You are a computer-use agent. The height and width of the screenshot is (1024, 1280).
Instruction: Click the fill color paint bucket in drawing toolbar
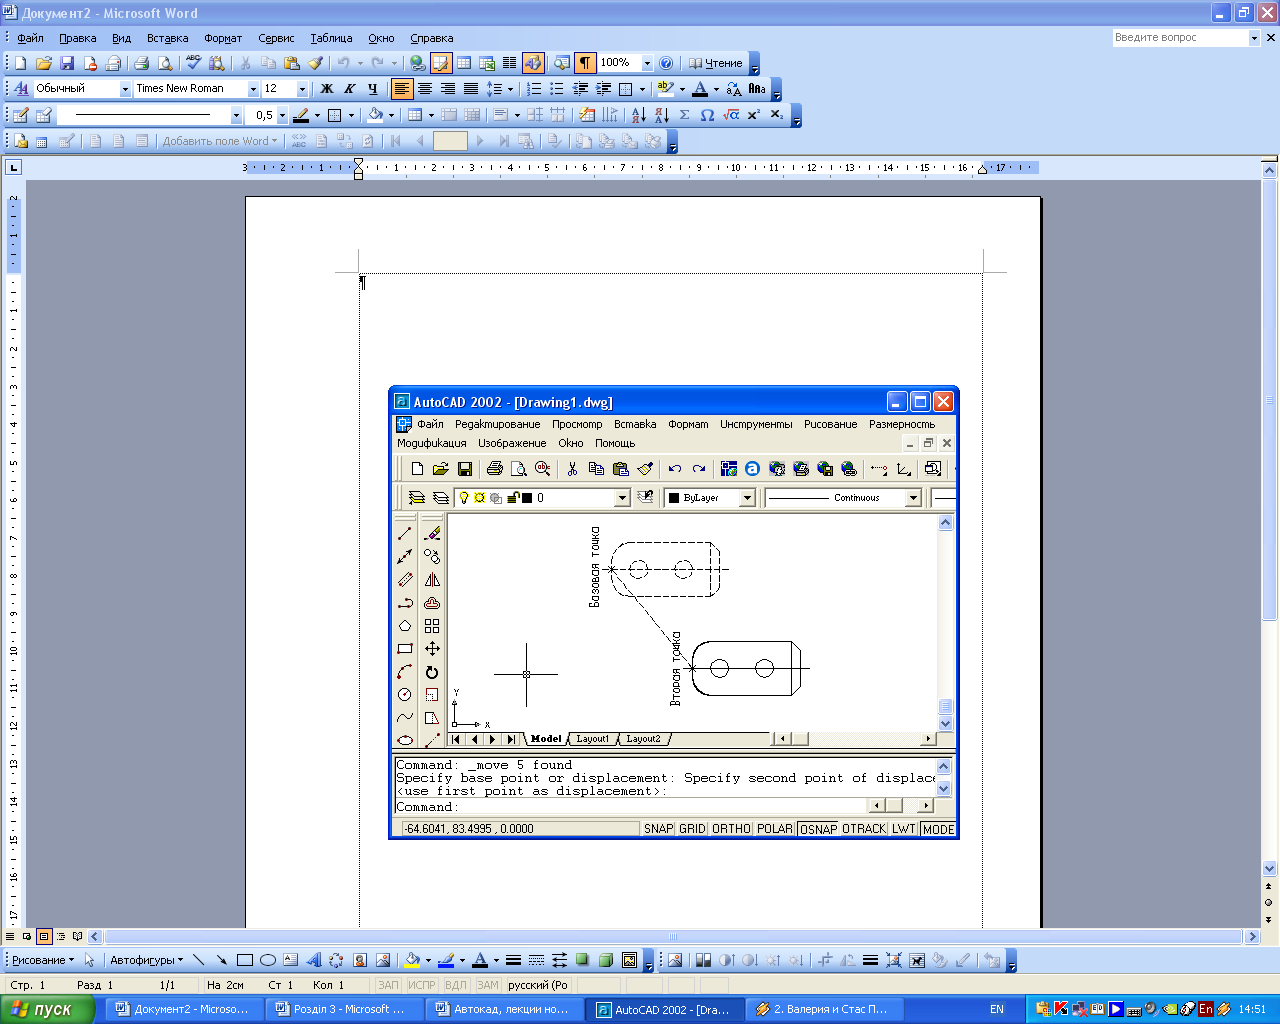411,960
